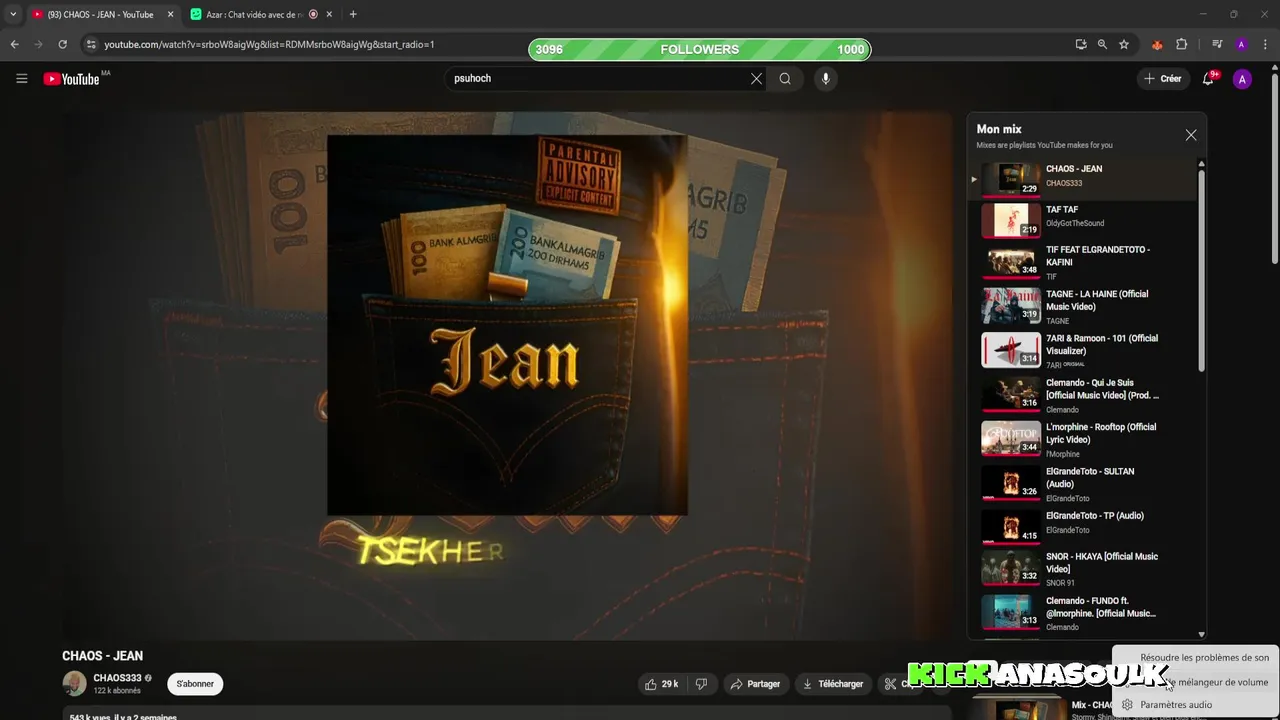Viewport: 1280px width, 720px height.
Task: Click the Mon mix playlist title
Action: click(999, 129)
